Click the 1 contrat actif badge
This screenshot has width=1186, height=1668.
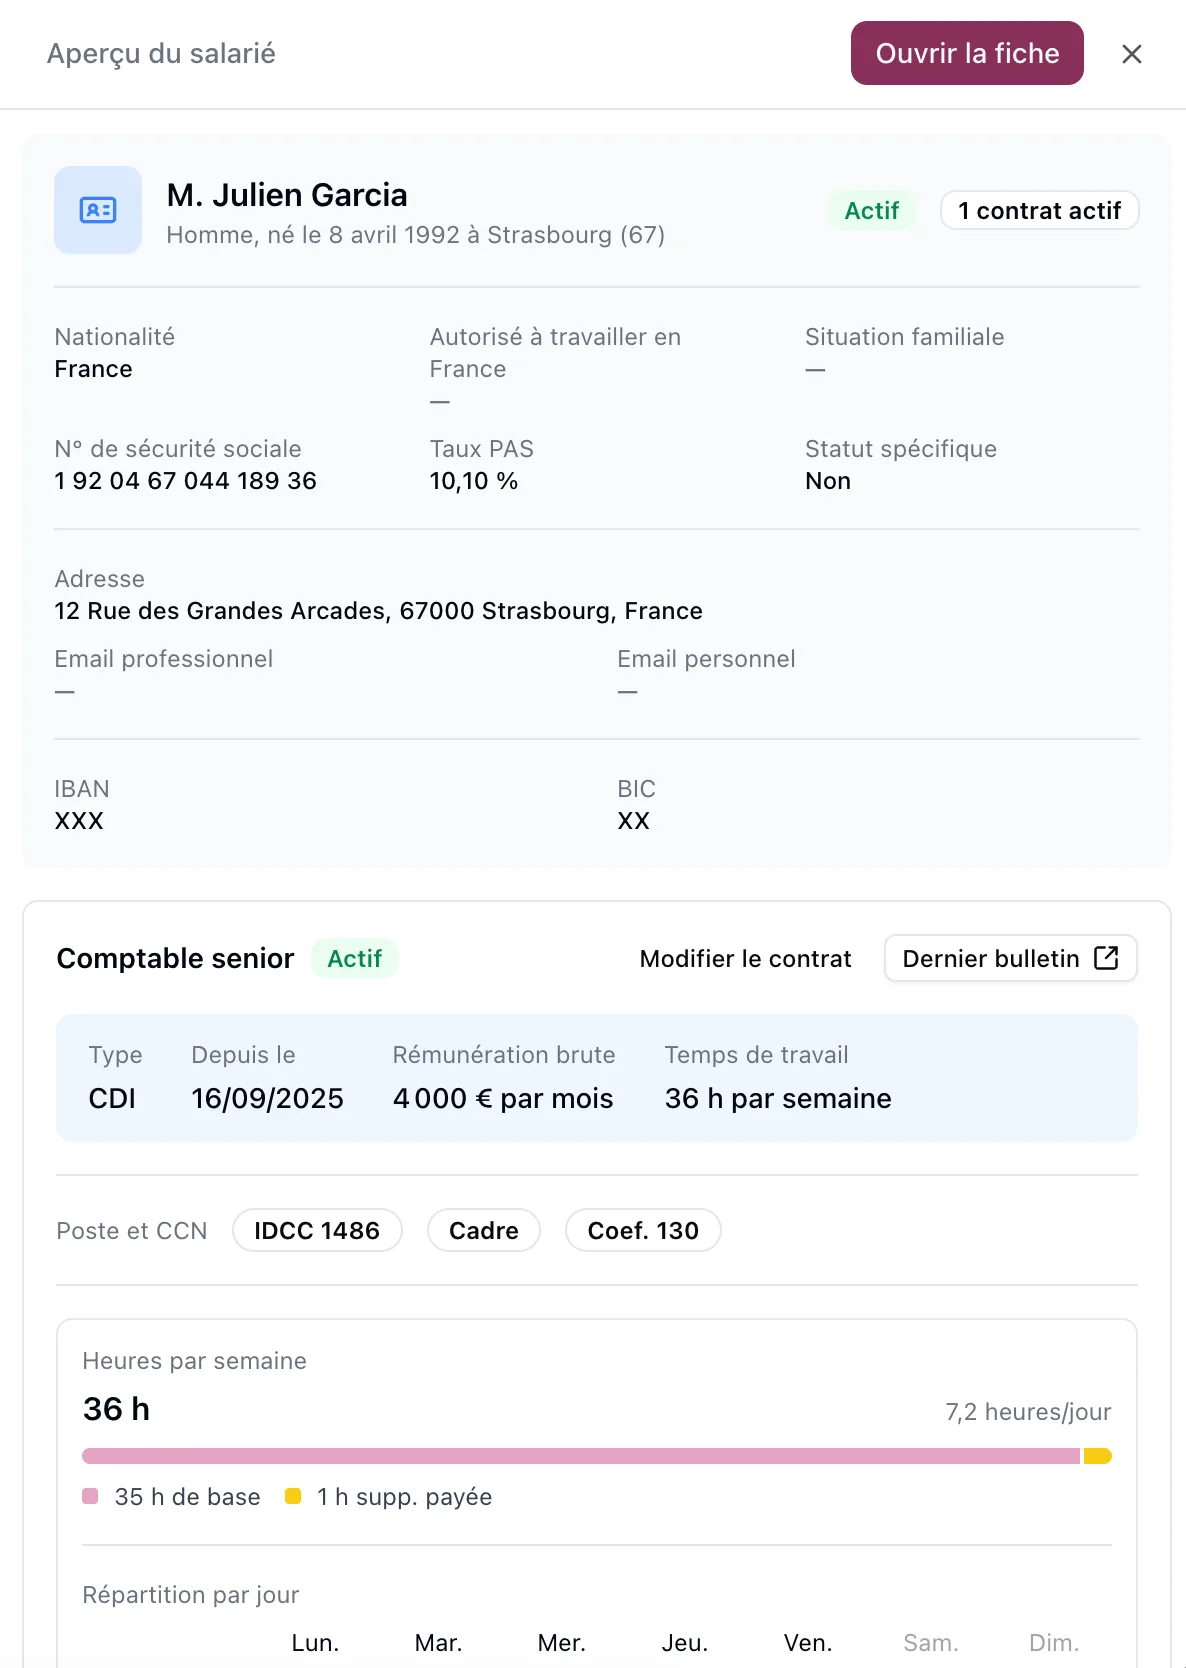pos(1040,210)
